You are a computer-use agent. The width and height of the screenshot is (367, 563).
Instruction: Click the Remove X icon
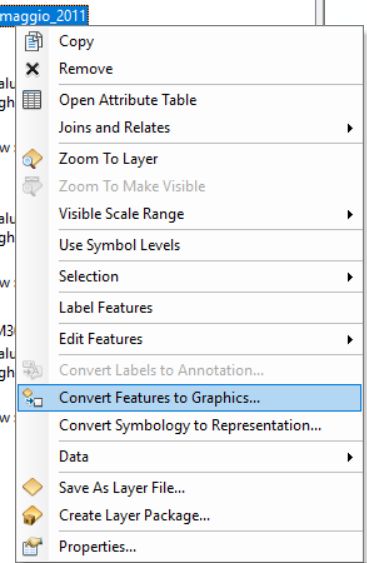33,69
